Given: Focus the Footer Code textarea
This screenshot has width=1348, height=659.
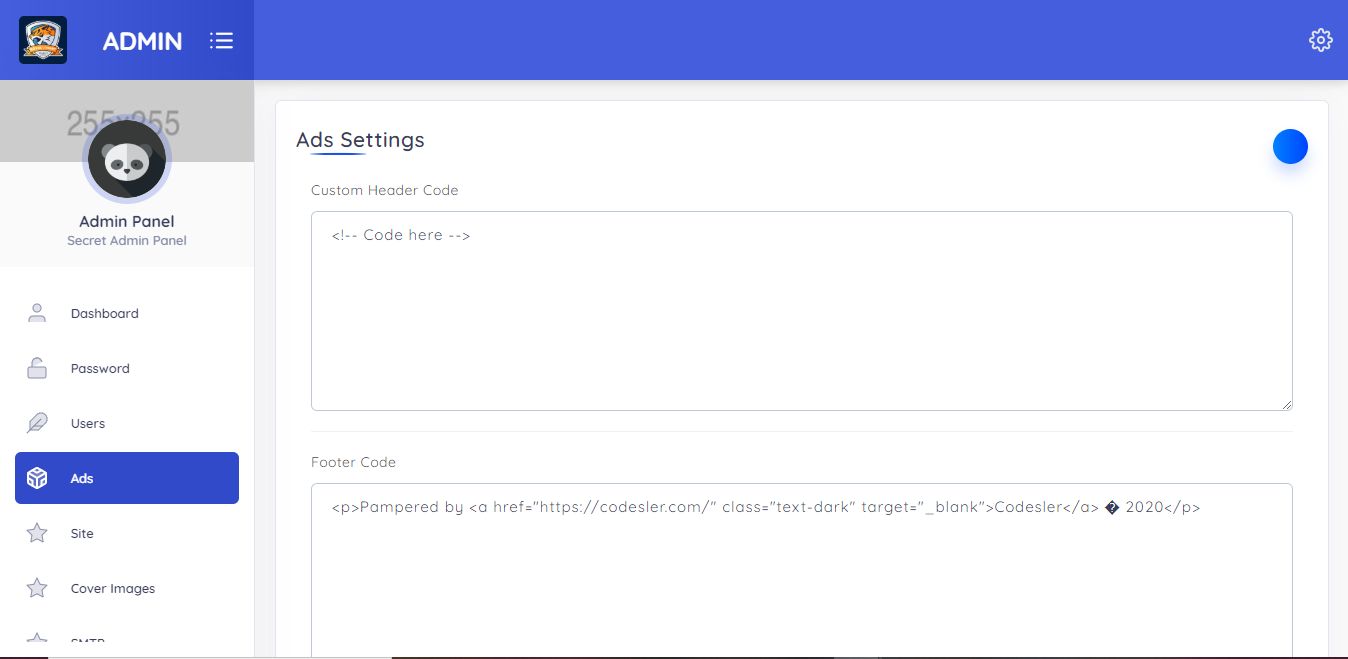Looking at the screenshot, I should pos(801,570).
